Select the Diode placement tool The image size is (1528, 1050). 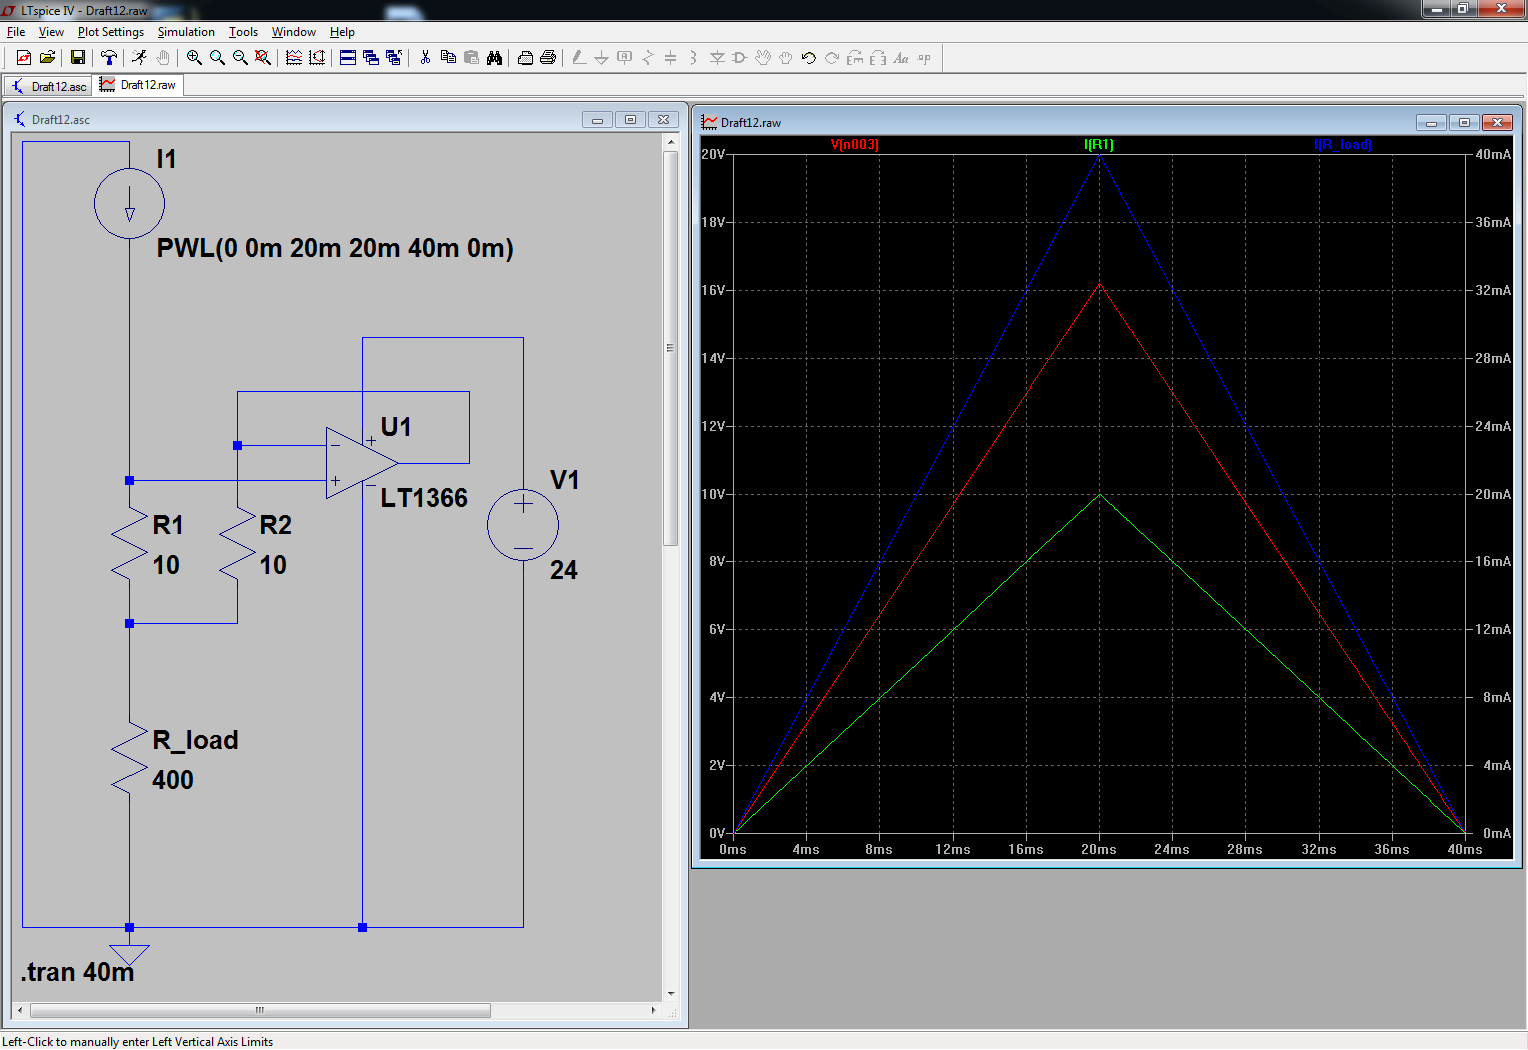click(x=717, y=58)
